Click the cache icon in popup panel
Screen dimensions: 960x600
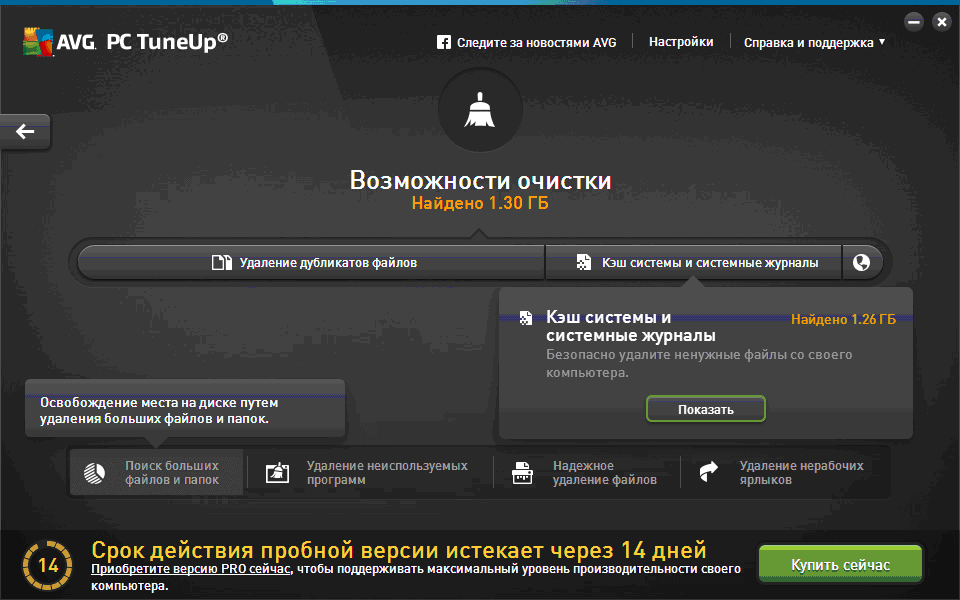(526, 318)
